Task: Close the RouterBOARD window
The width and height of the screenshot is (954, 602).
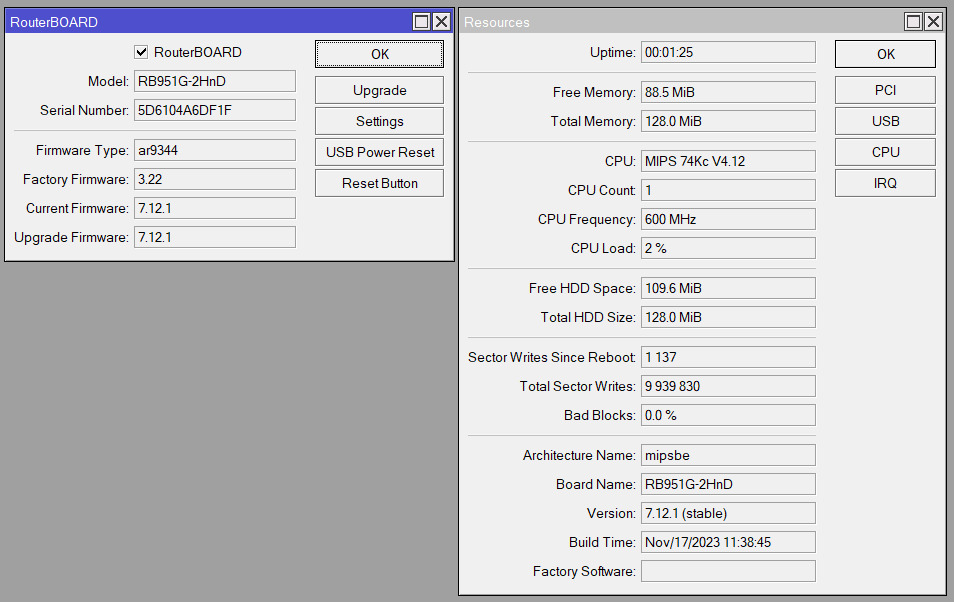Action: [441, 22]
